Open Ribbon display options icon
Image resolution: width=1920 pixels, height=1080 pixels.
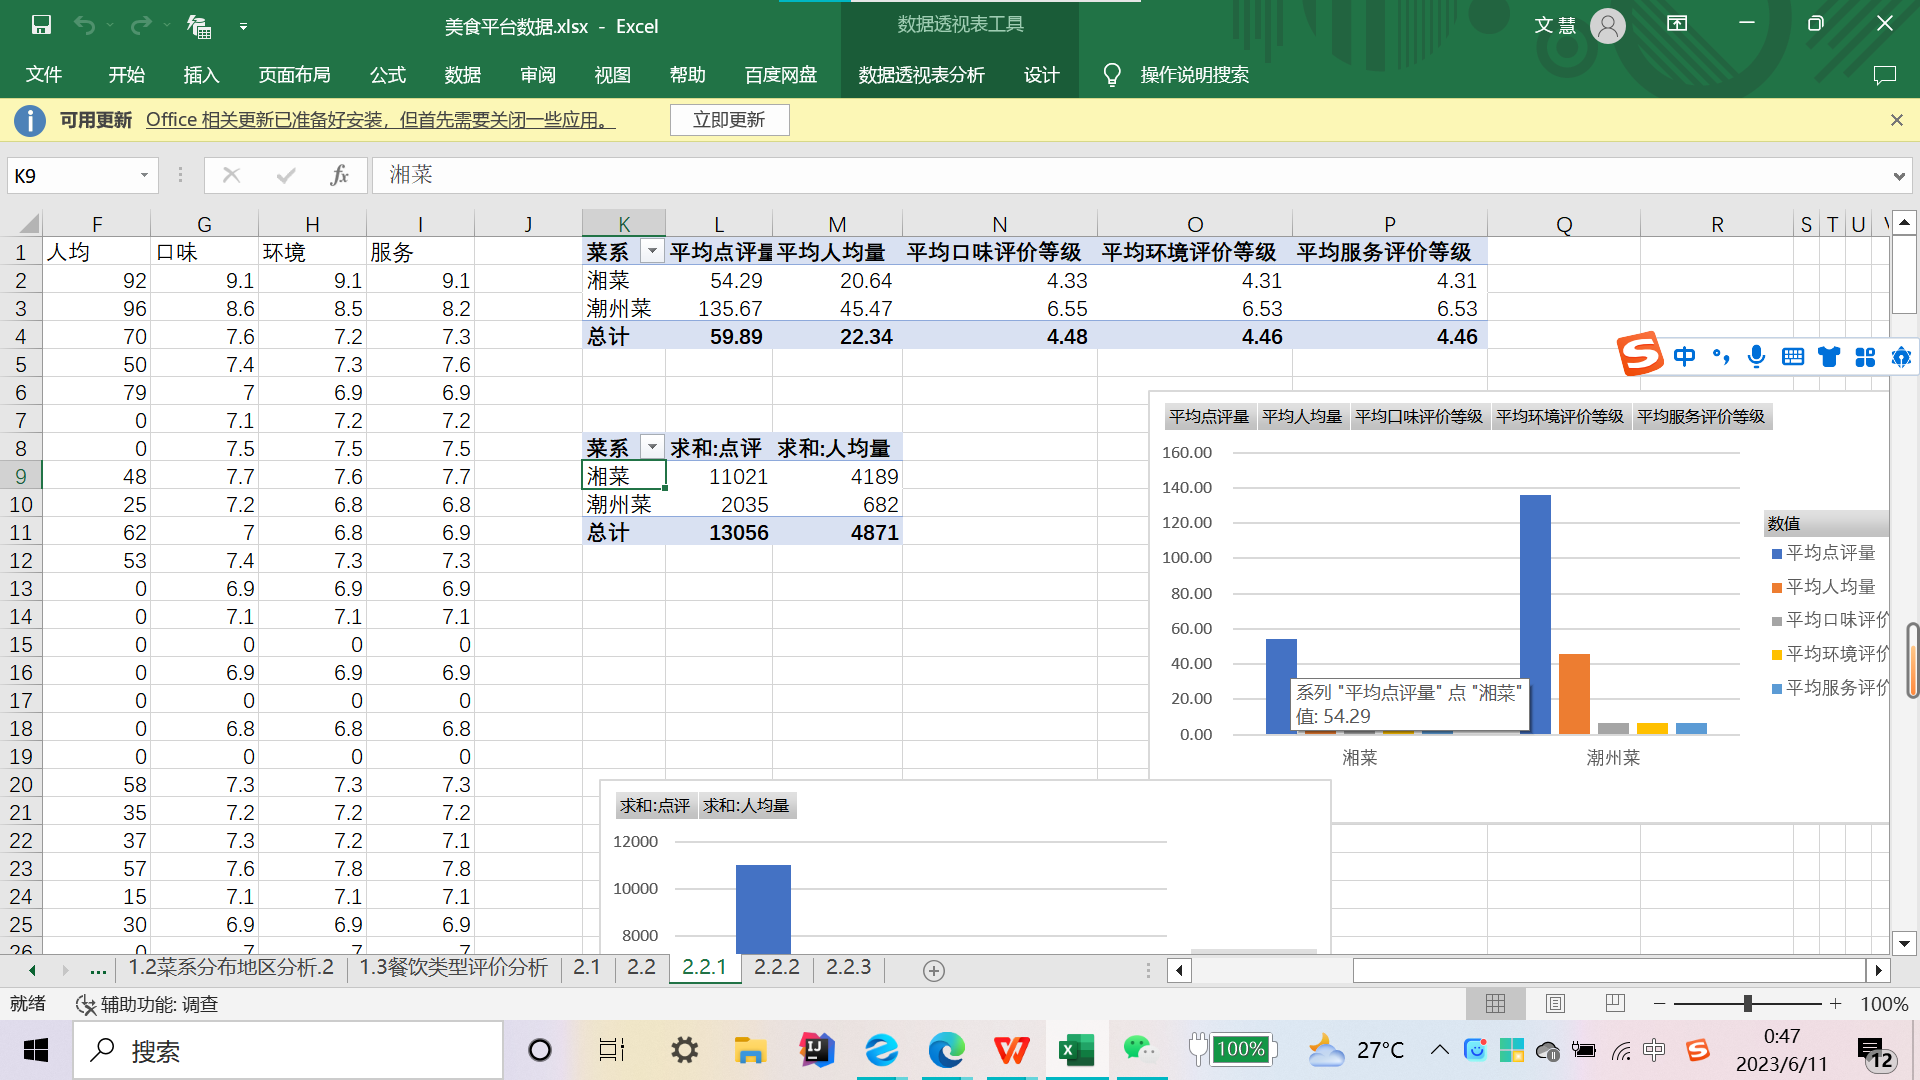coord(1677,24)
